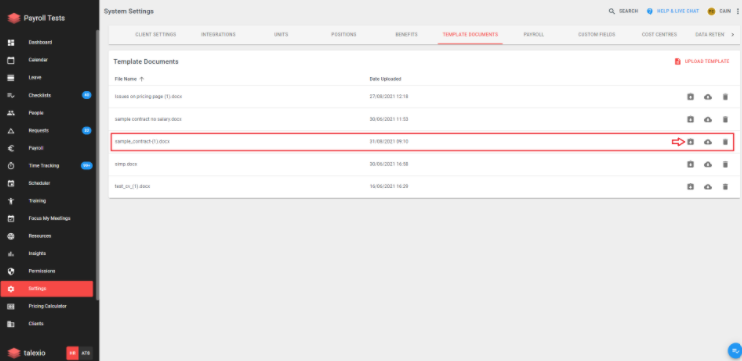The width and height of the screenshot is (742, 361).
Task: Click date '27/08/2021 12:18'
Action: [x=389, y=97]
